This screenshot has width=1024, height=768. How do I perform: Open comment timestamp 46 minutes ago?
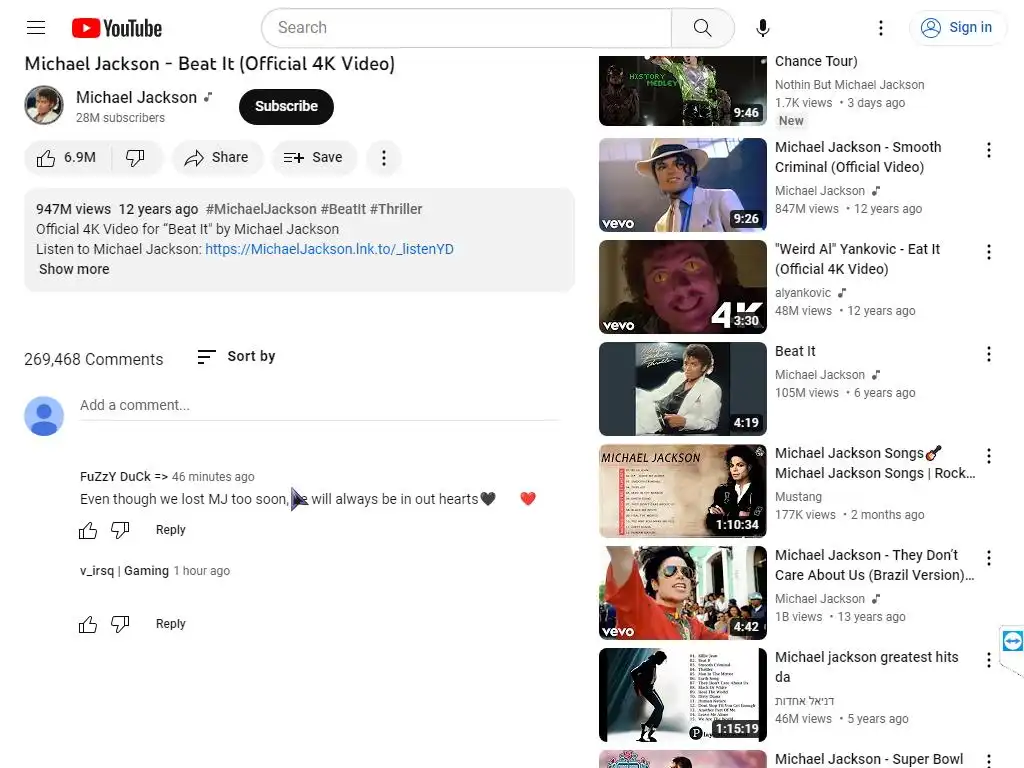(213, 477)
